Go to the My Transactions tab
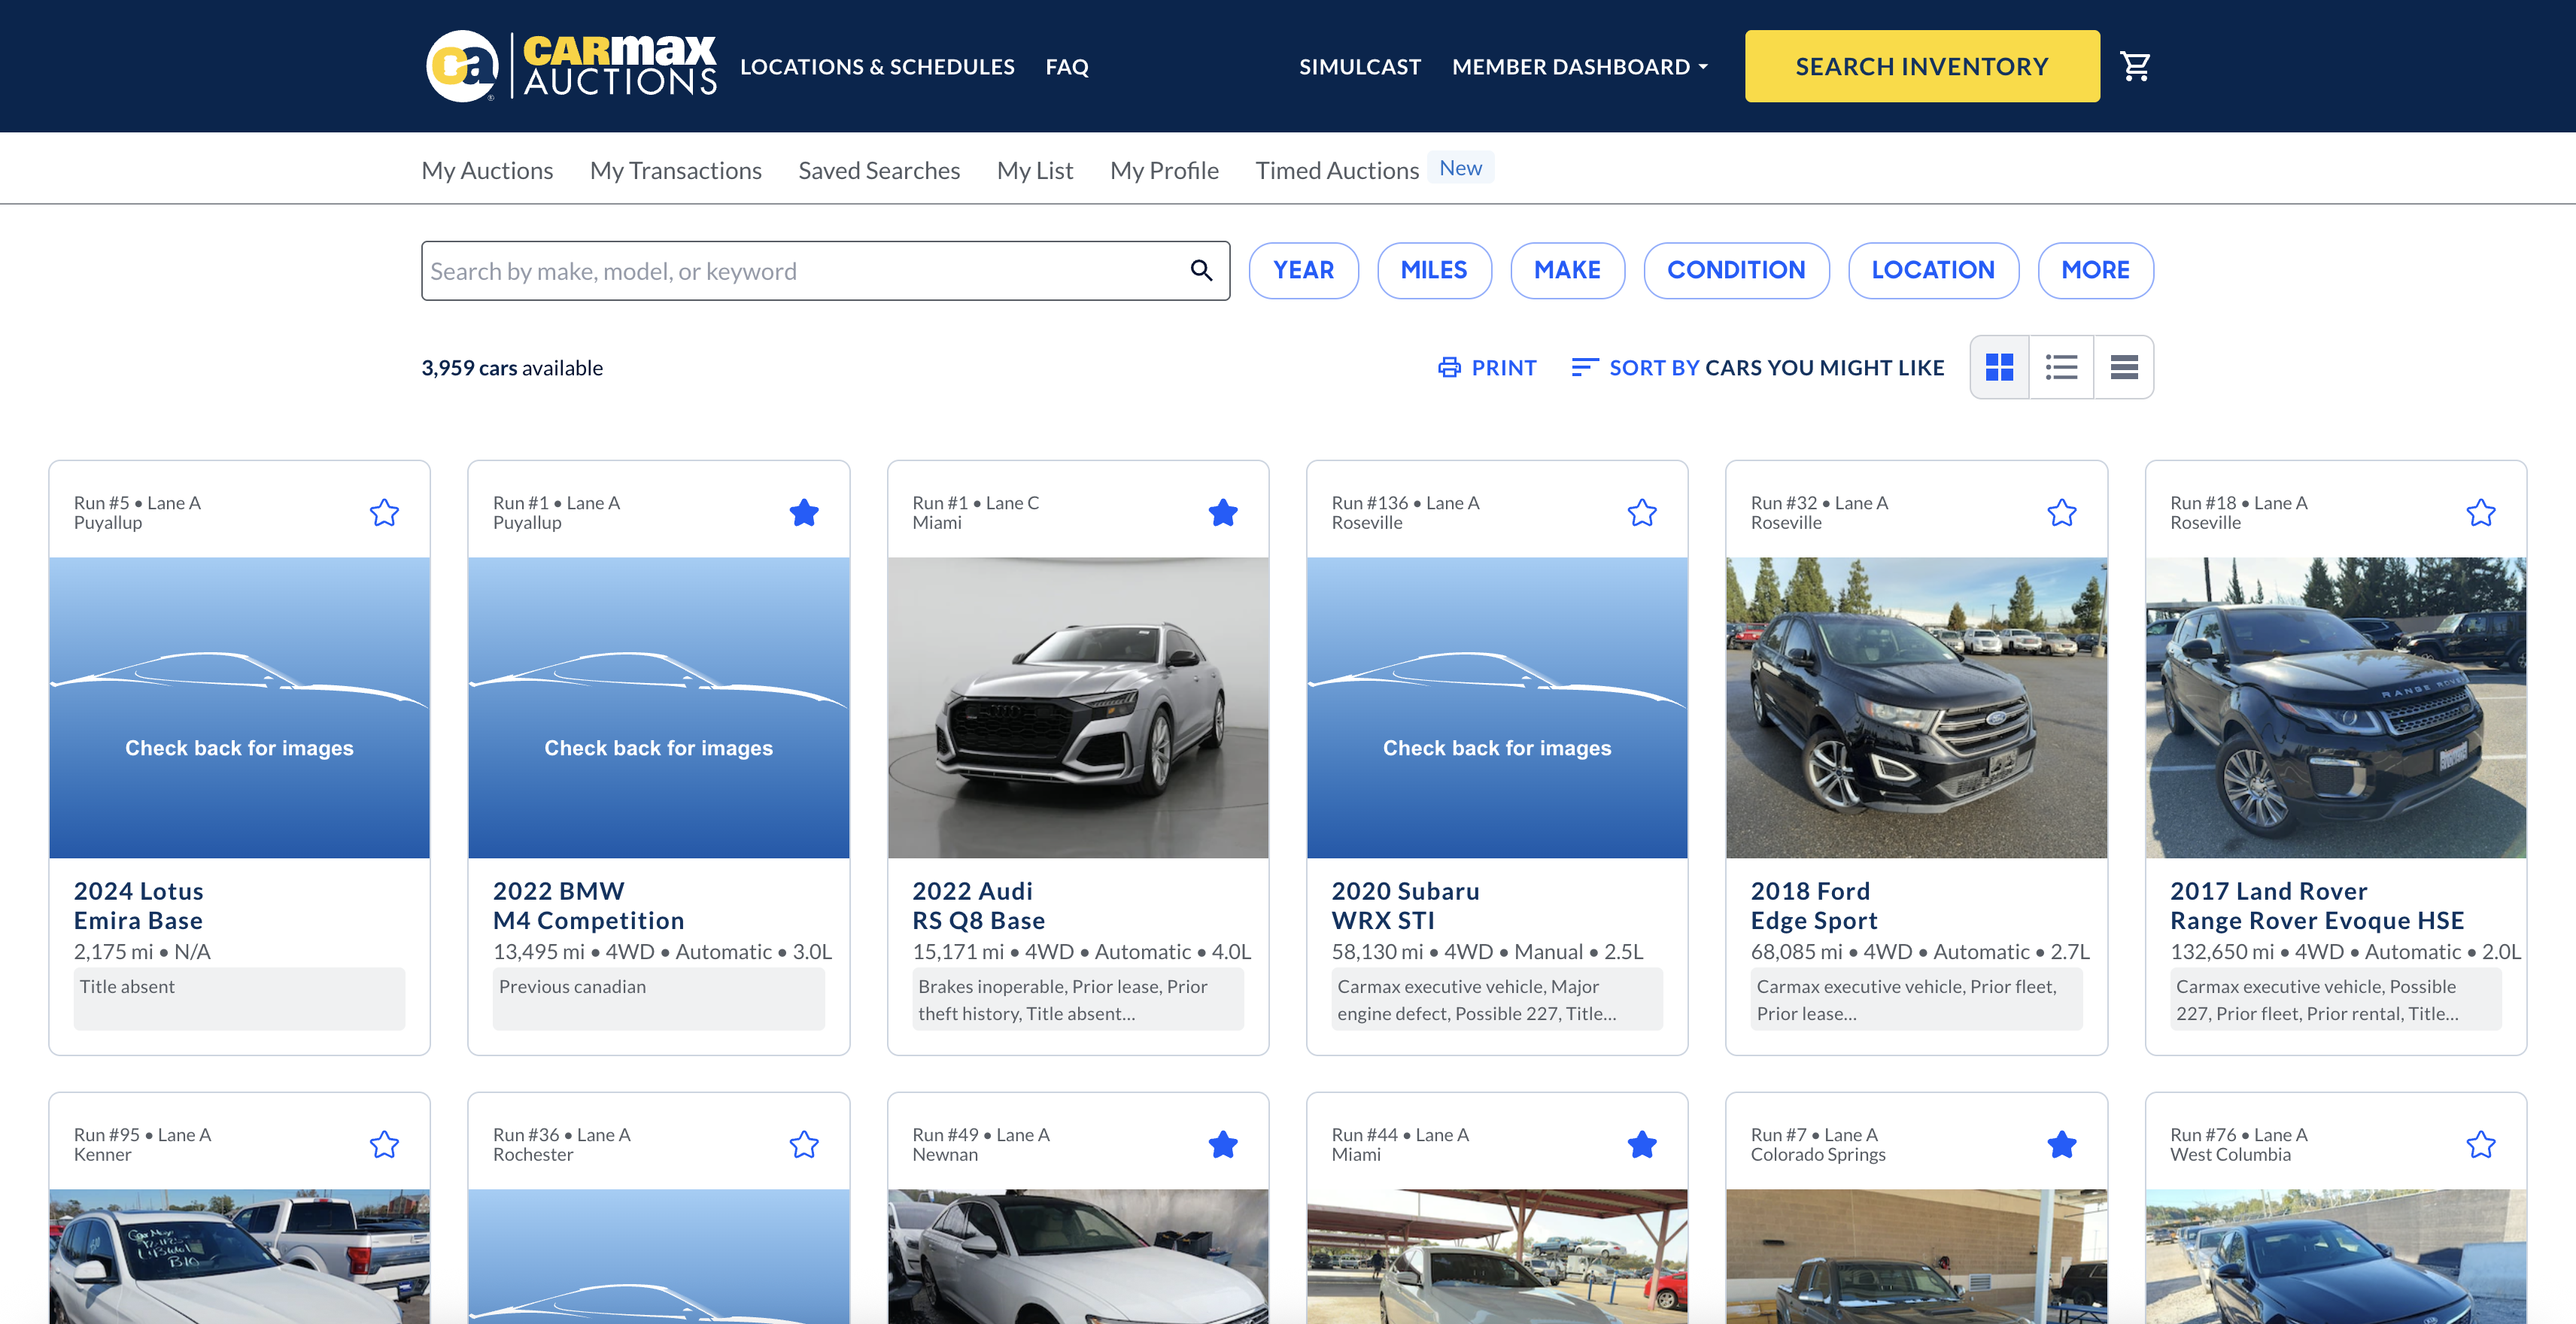Viewport: 2576px width, 1324px height. (x=675, y=170)
